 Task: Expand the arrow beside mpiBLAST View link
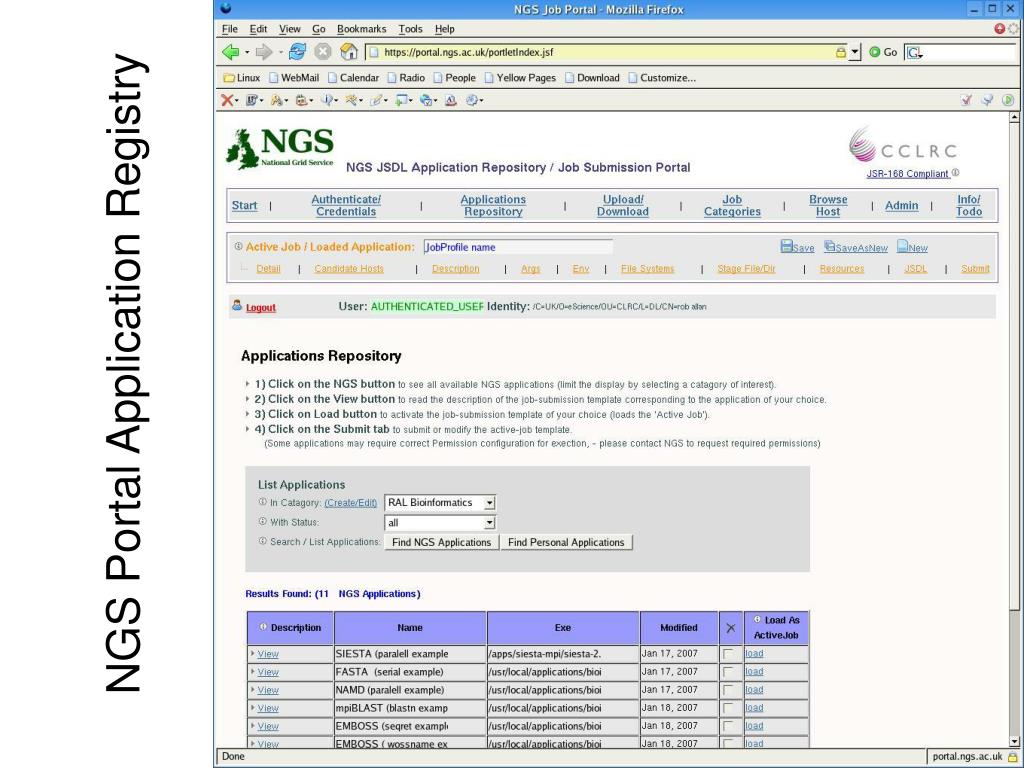coord(253,707)
